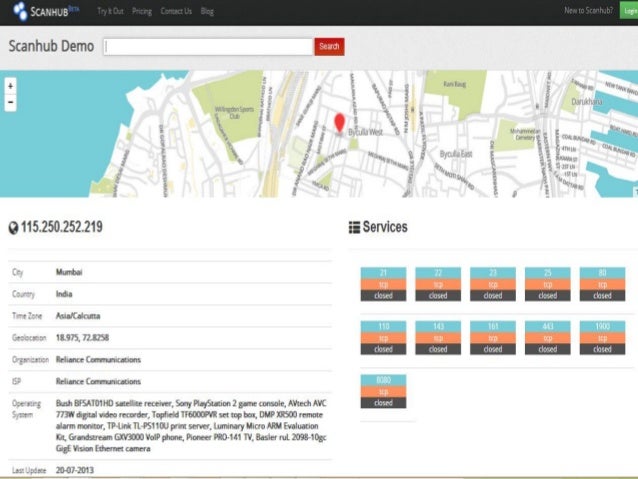
Task: Zoom out on the map
Action: (x=11, y=103)
